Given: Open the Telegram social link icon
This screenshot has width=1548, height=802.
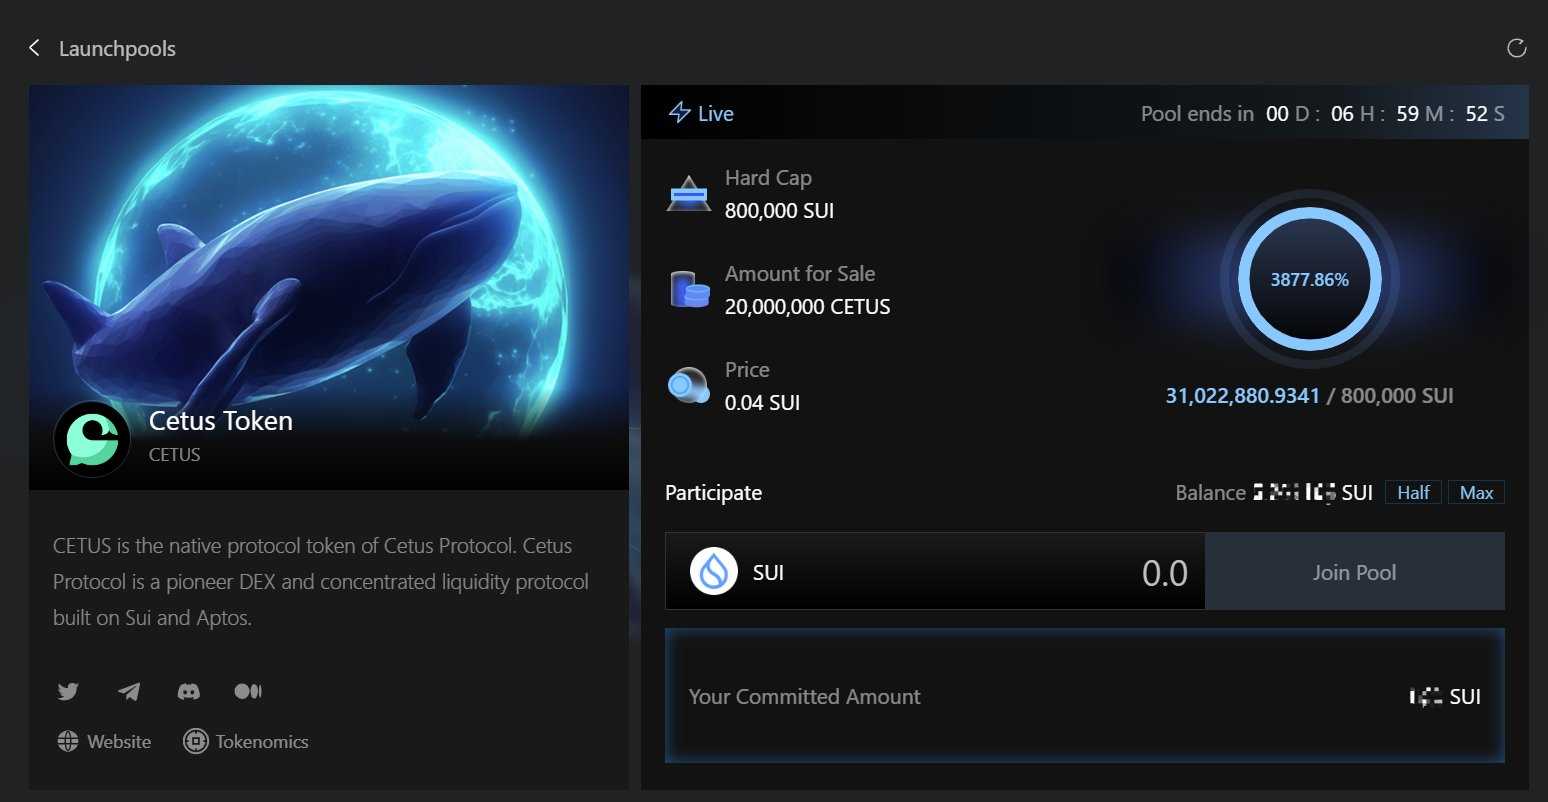Looking at the screenshot, I should 129,691.
